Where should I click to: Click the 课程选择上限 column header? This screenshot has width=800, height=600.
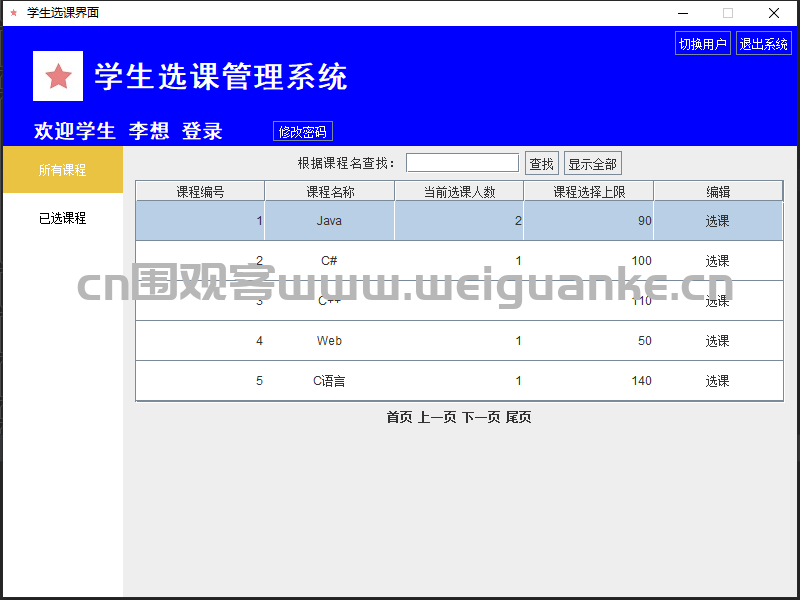[589, 191]
